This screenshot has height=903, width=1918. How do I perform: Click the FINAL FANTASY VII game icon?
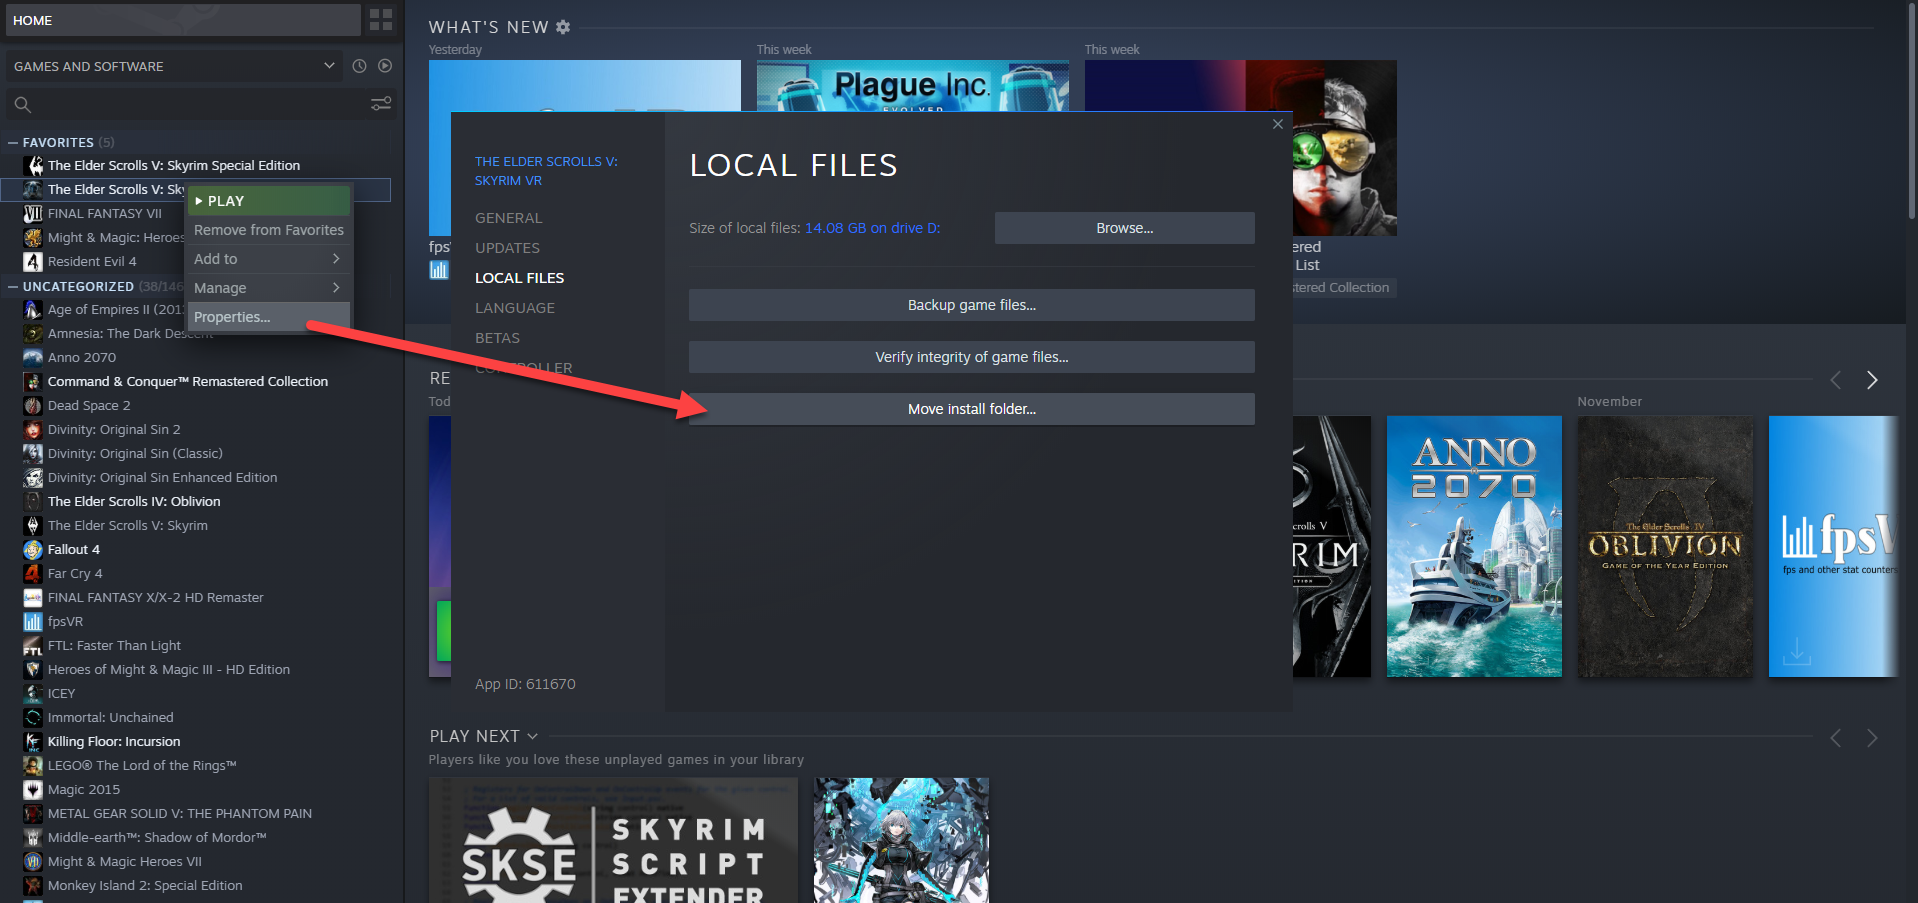33,213
